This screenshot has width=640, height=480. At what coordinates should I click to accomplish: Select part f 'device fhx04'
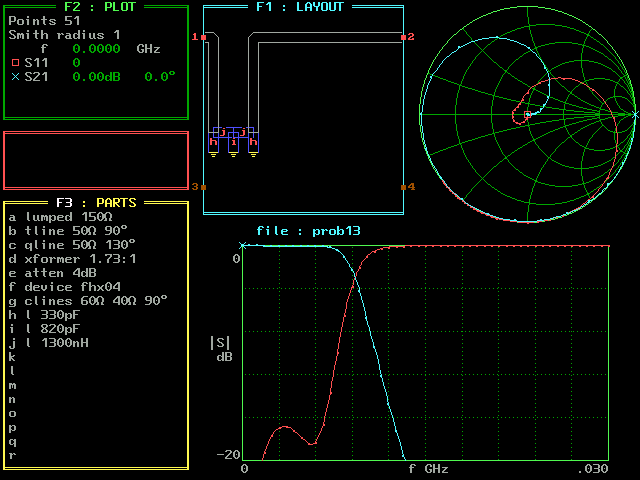64,287
